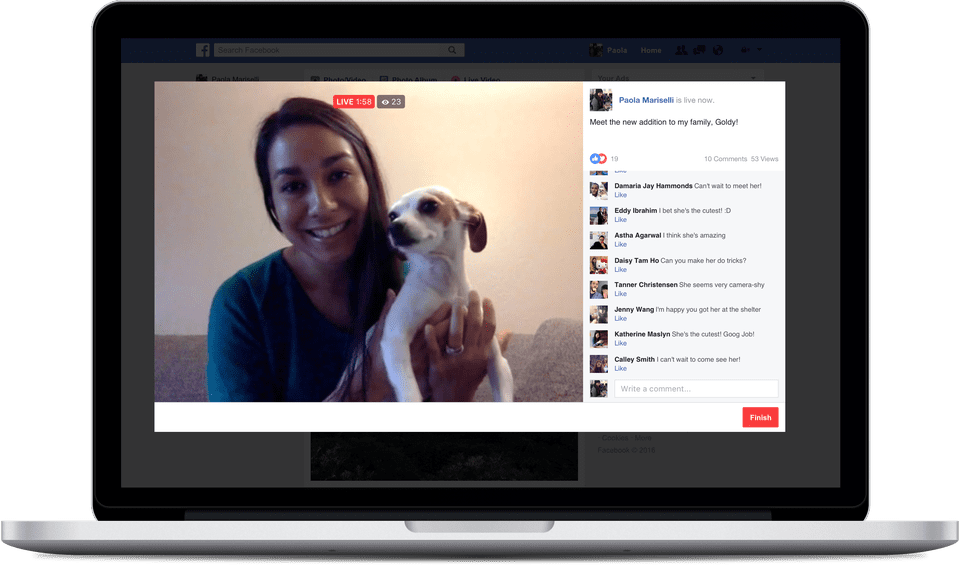The width and height of the screenshot is (960, 565).
Task: Select the Live Video tab behind the dialog
Action: tap(476, 79)
